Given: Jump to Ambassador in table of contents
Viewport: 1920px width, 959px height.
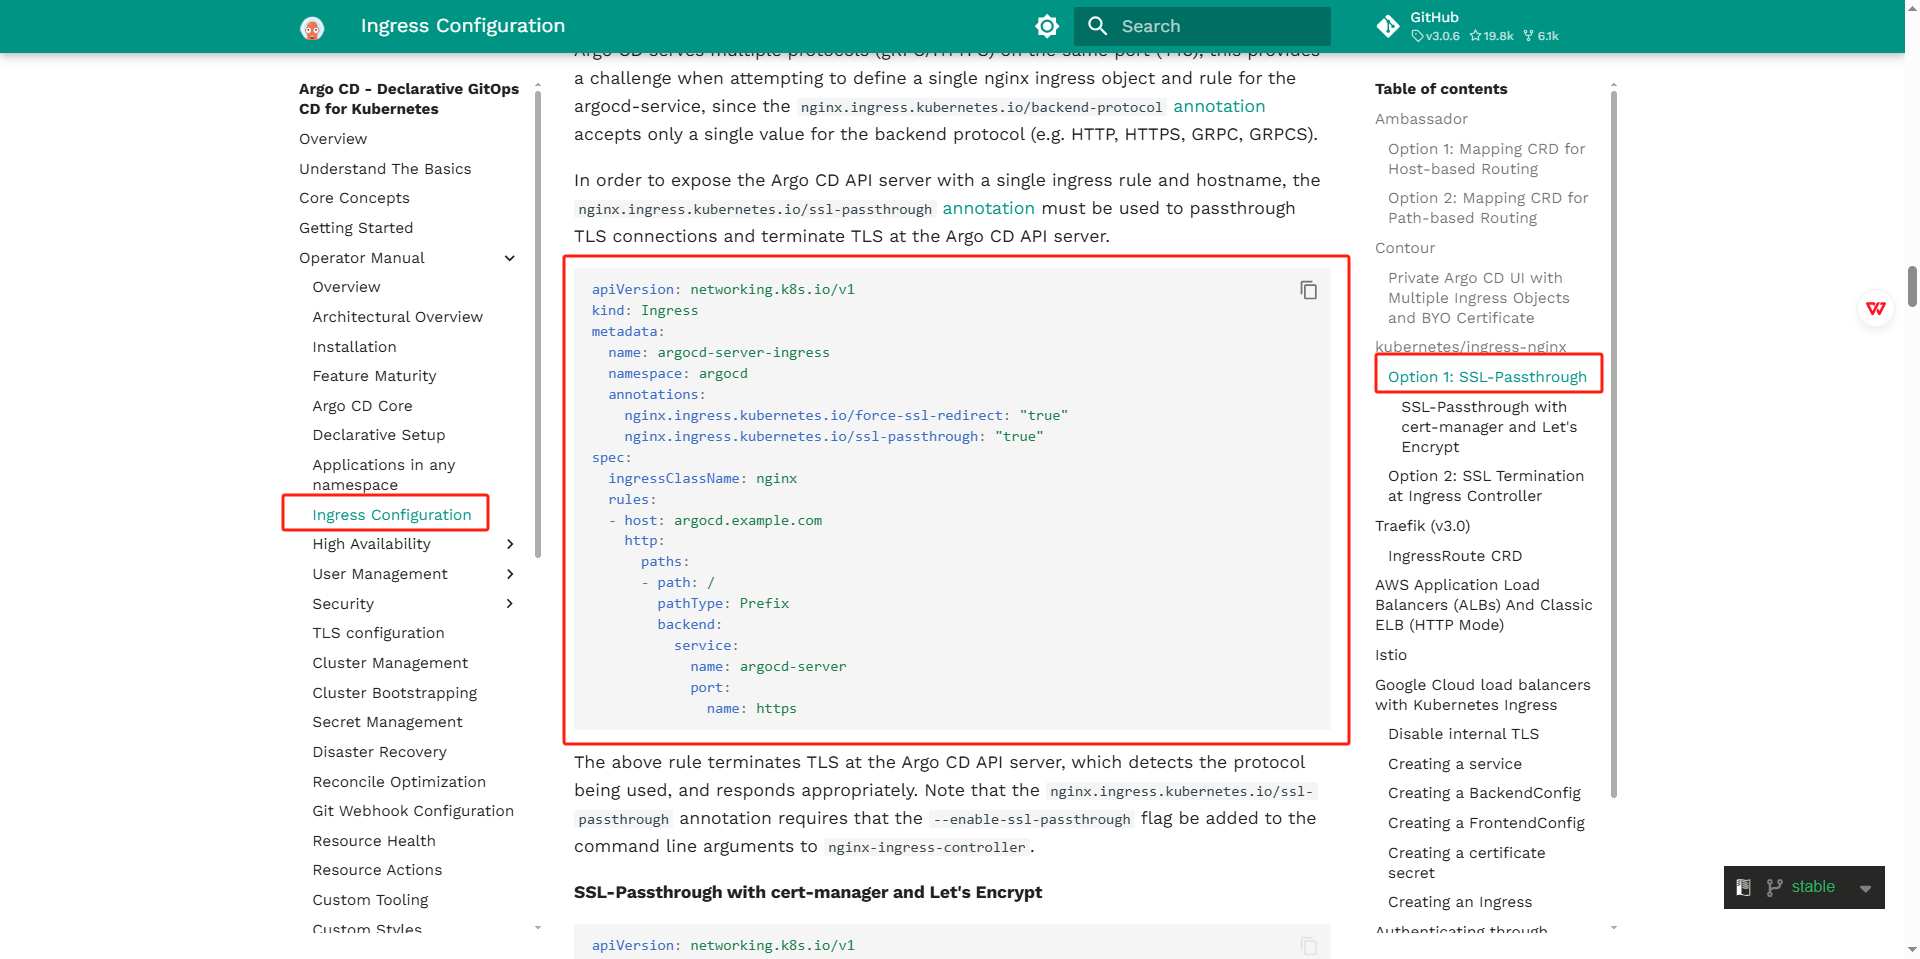Looking at the screenshot, I should coord(1421,119).
